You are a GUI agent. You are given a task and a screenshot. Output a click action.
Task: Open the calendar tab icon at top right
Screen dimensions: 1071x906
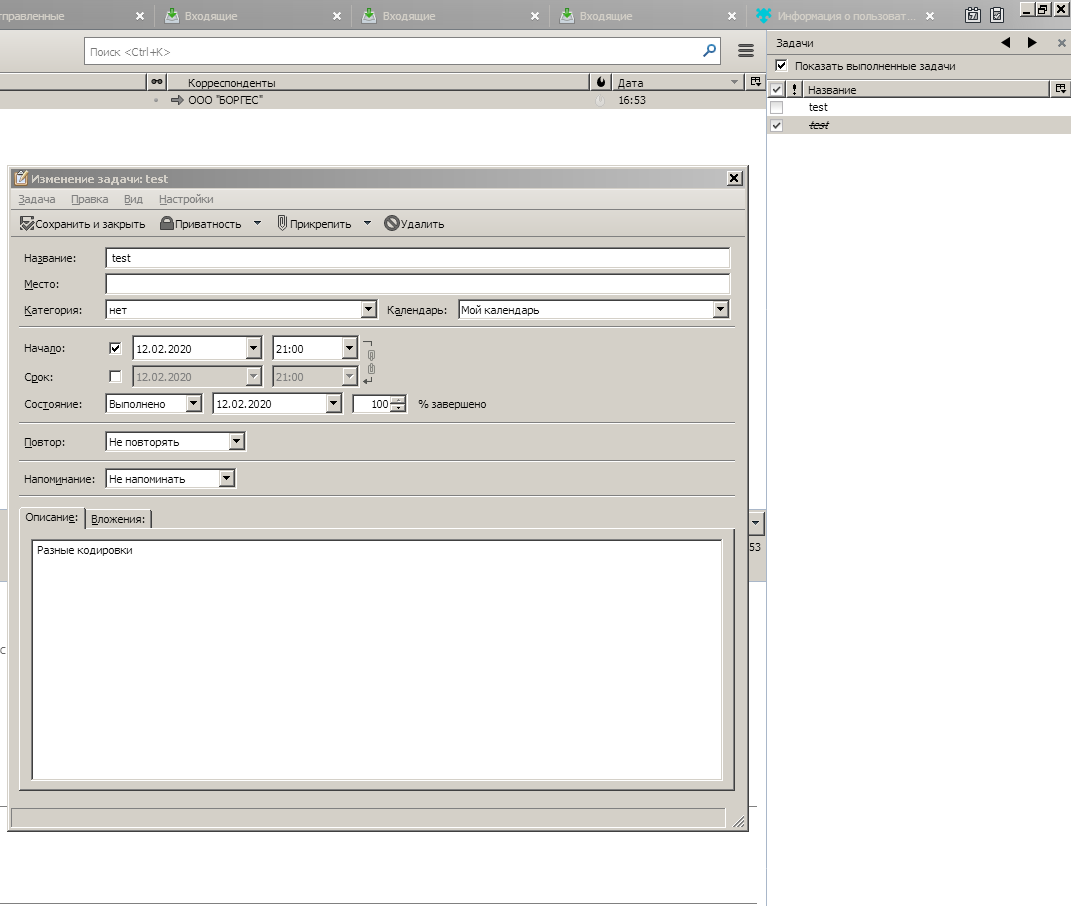pos(972,15)
